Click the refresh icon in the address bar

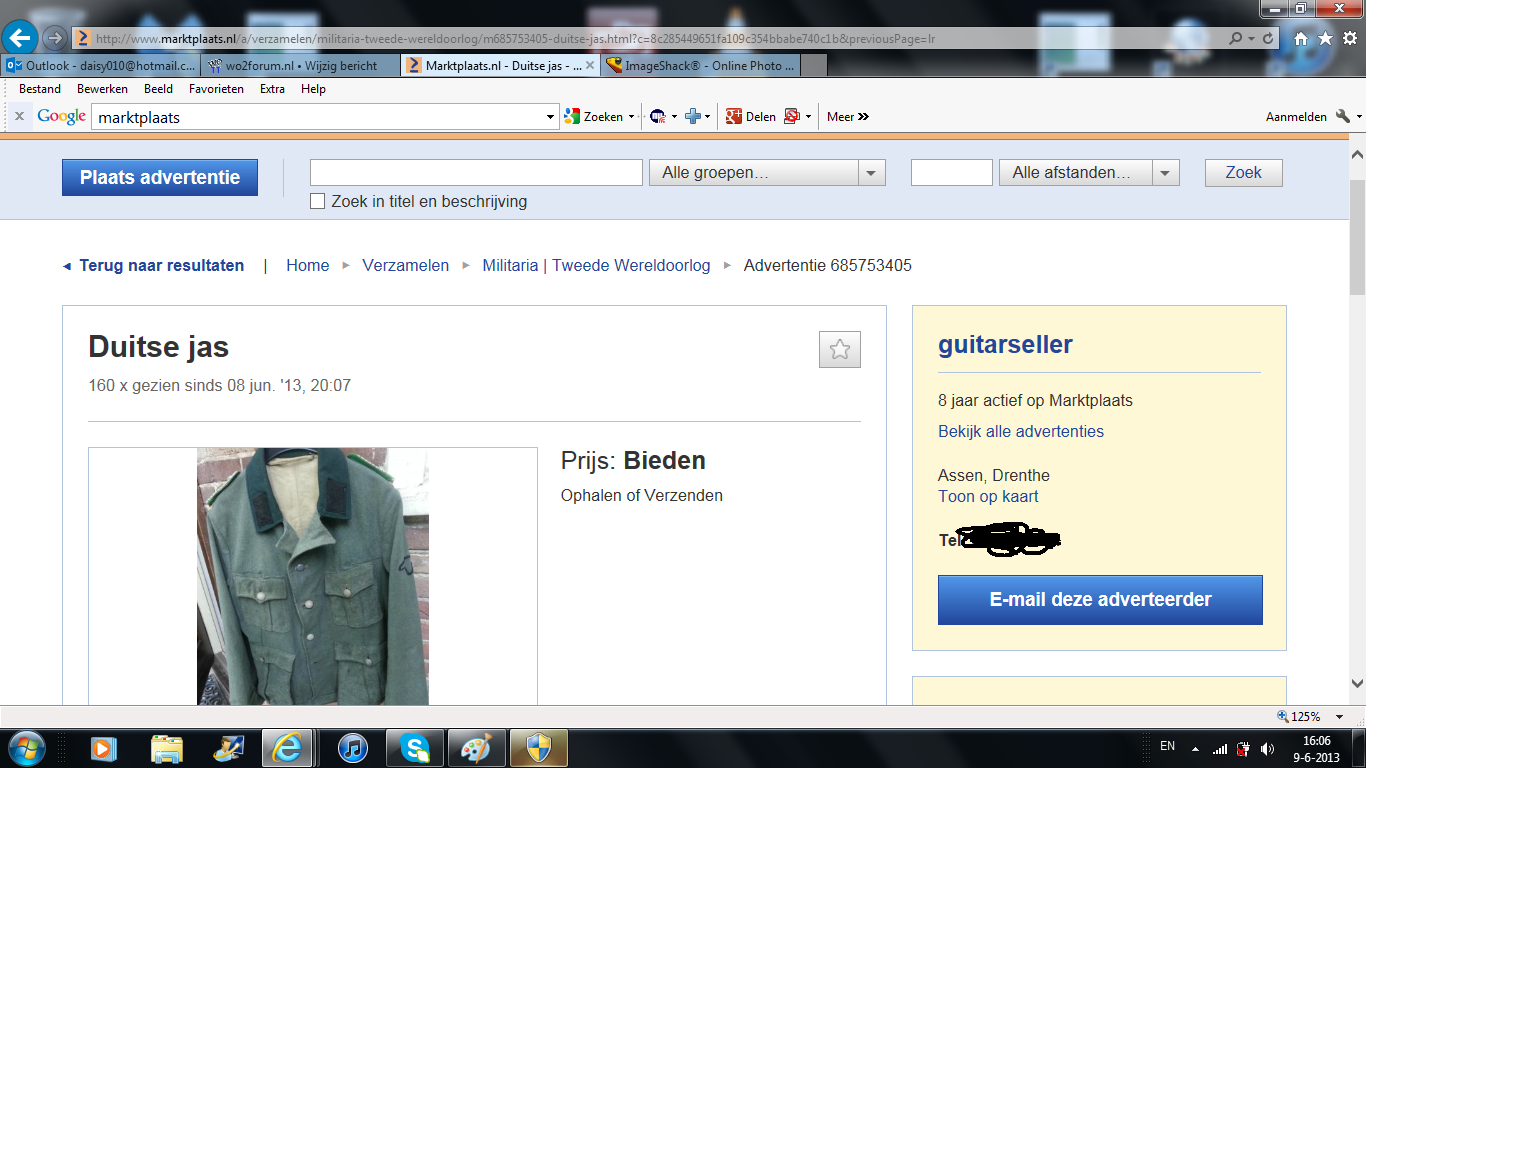1268,38
